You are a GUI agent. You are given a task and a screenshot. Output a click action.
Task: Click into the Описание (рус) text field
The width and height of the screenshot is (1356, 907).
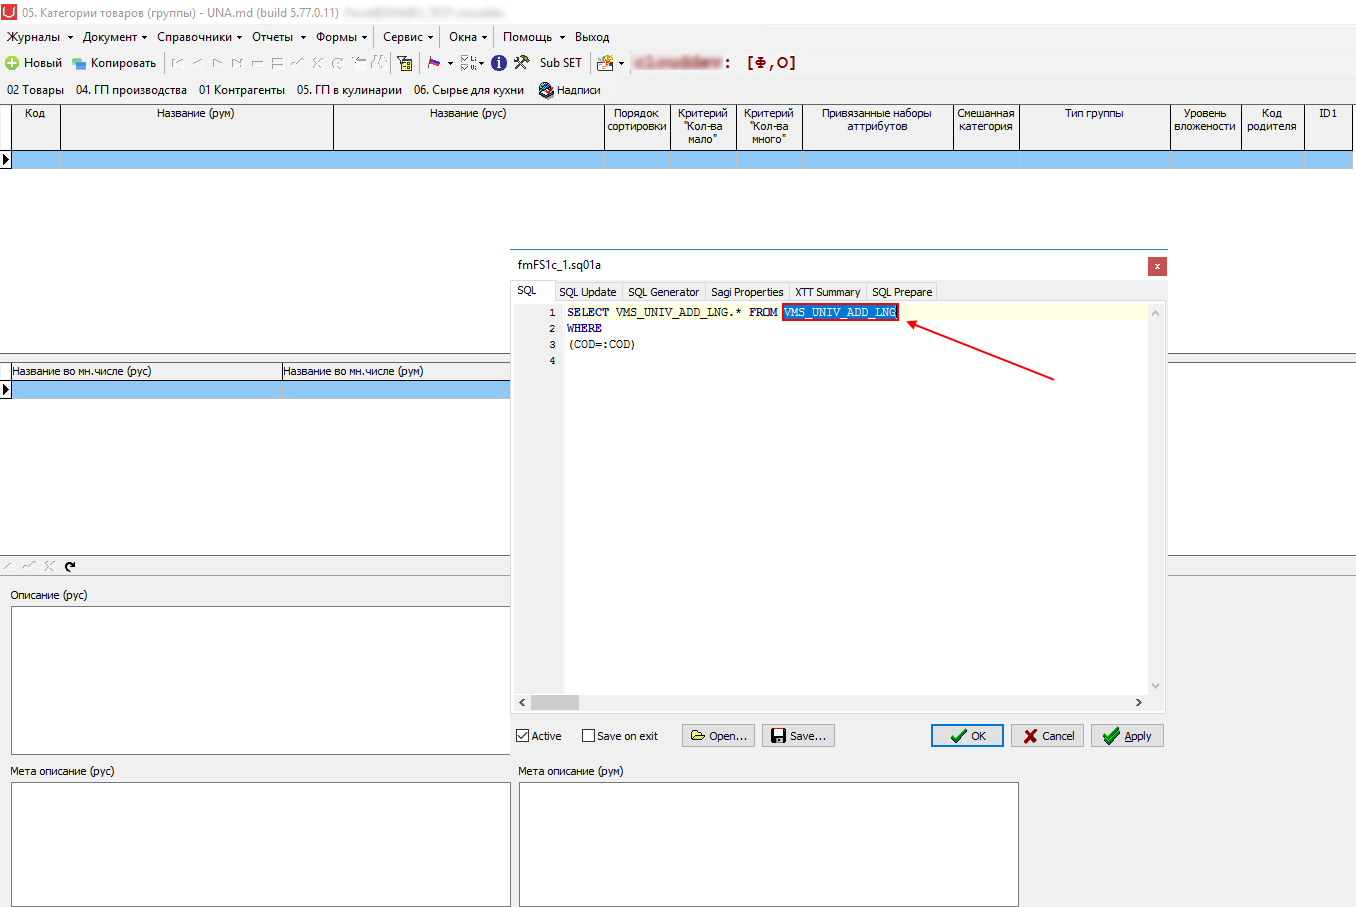click(x=261, y=680)
